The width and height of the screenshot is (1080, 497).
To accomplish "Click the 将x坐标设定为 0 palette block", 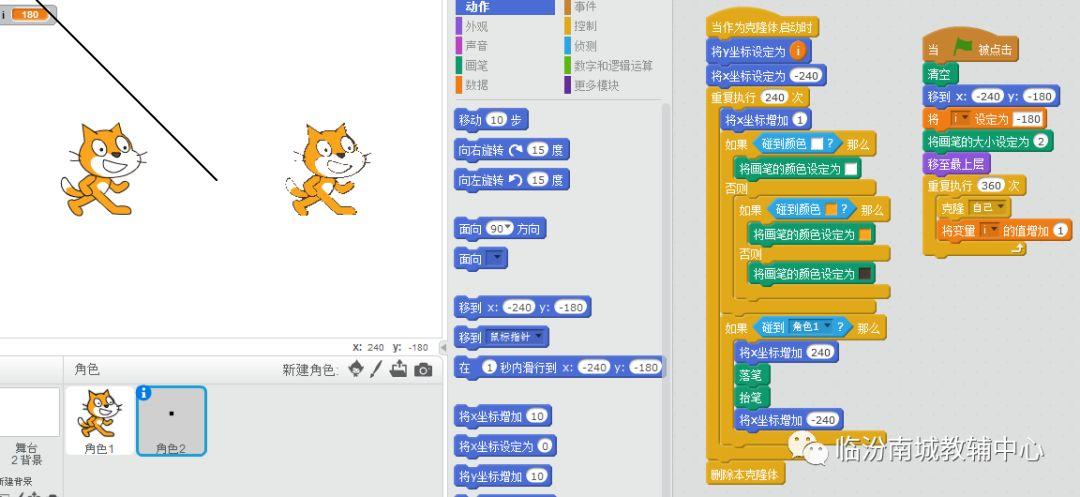I will tap(505, 446).
